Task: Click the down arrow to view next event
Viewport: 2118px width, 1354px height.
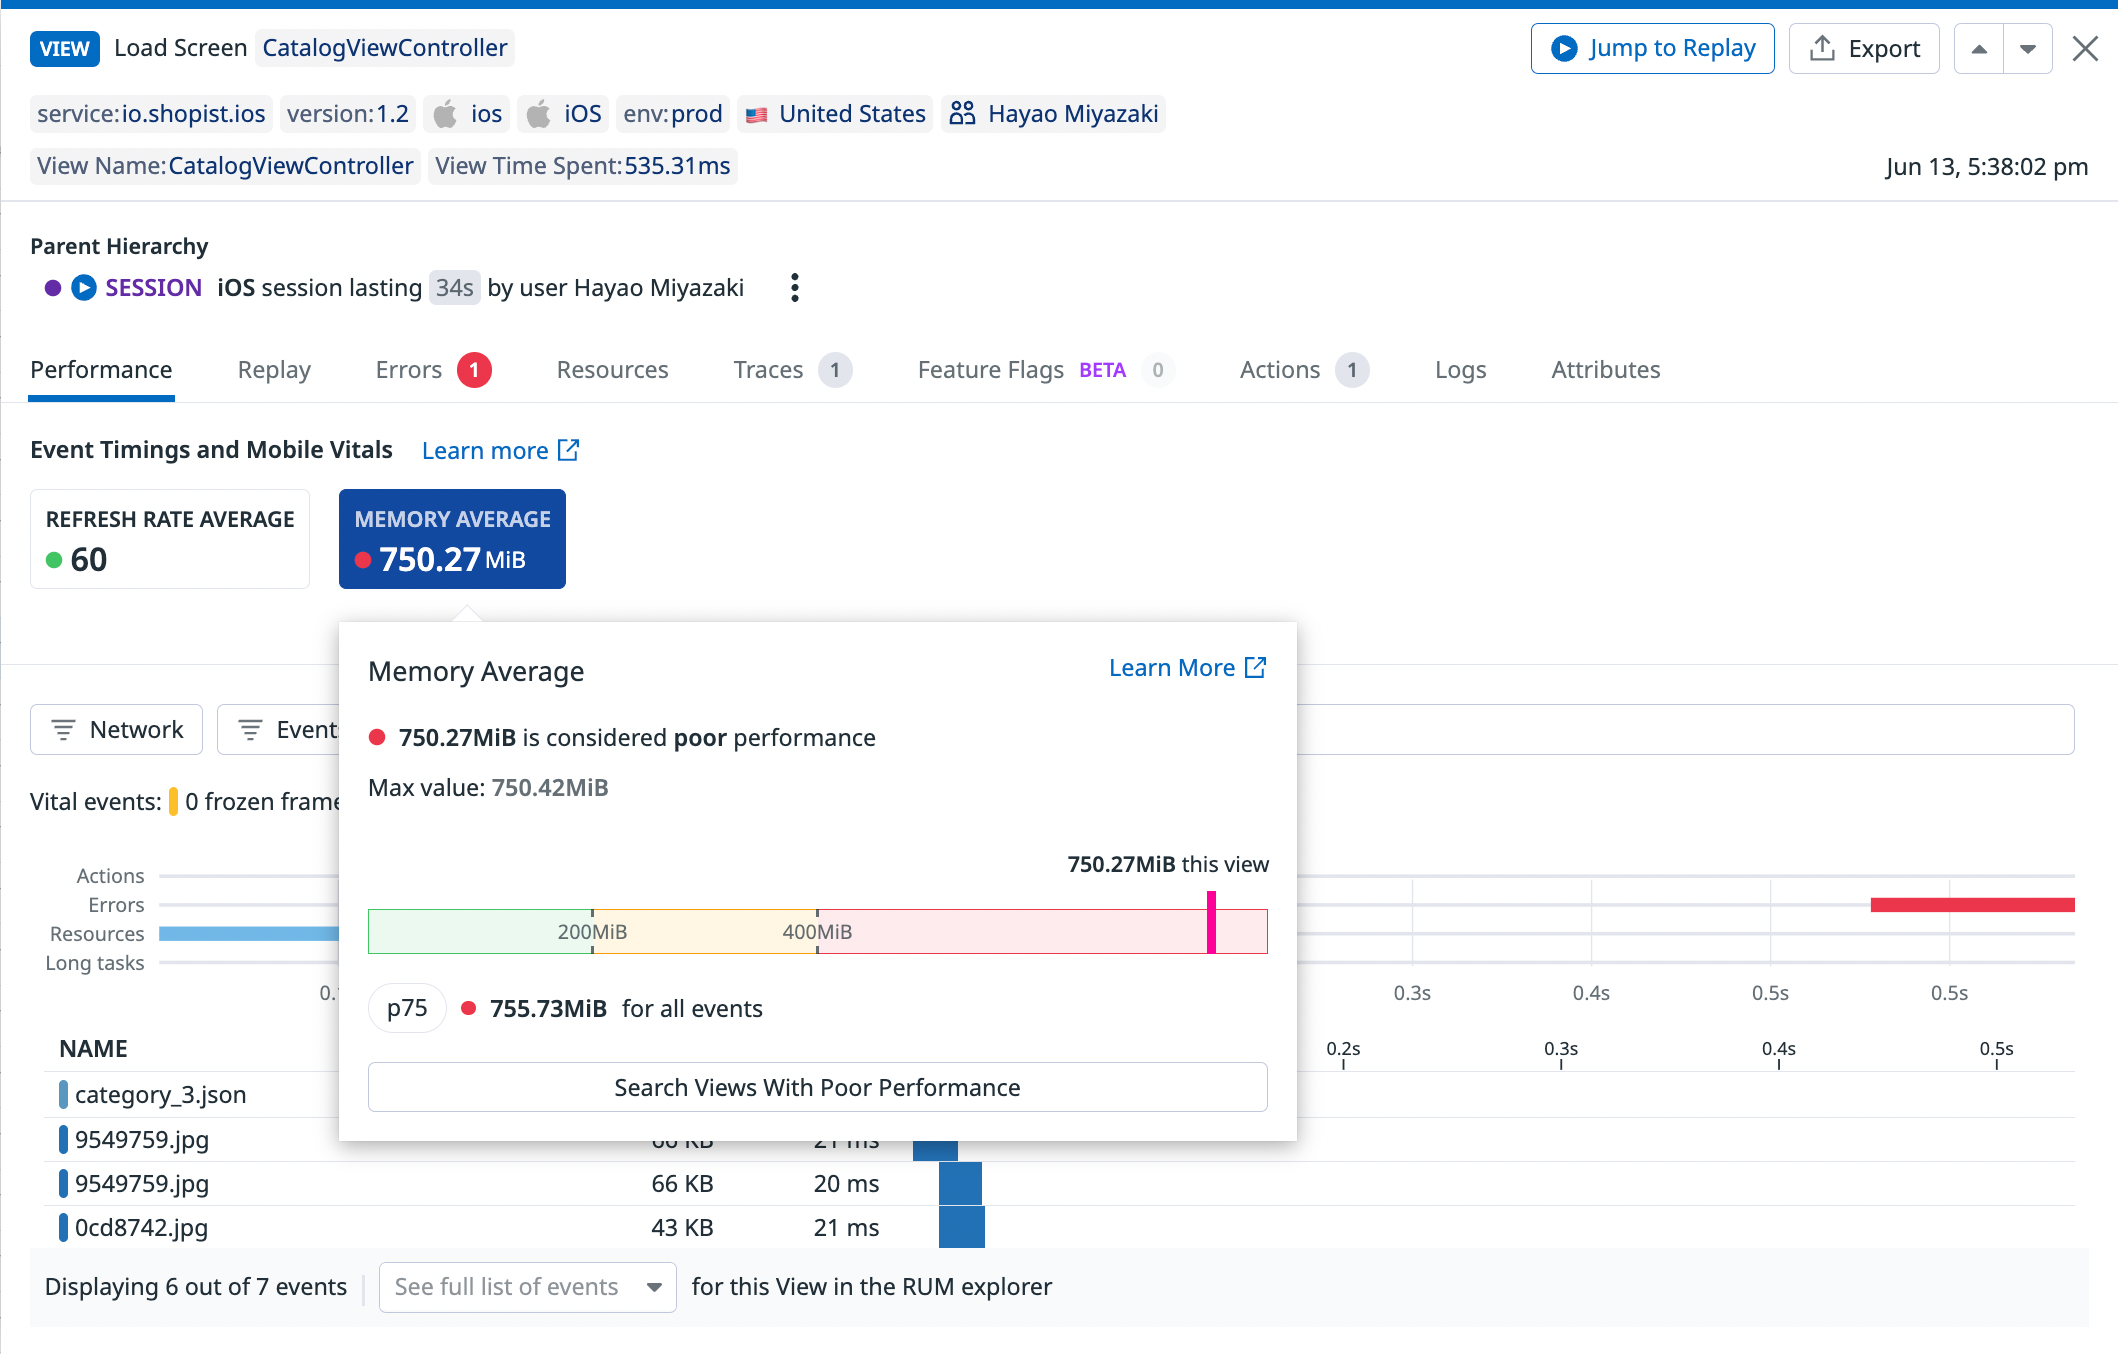Action: pyautogui.click(x=2028, y=48)
